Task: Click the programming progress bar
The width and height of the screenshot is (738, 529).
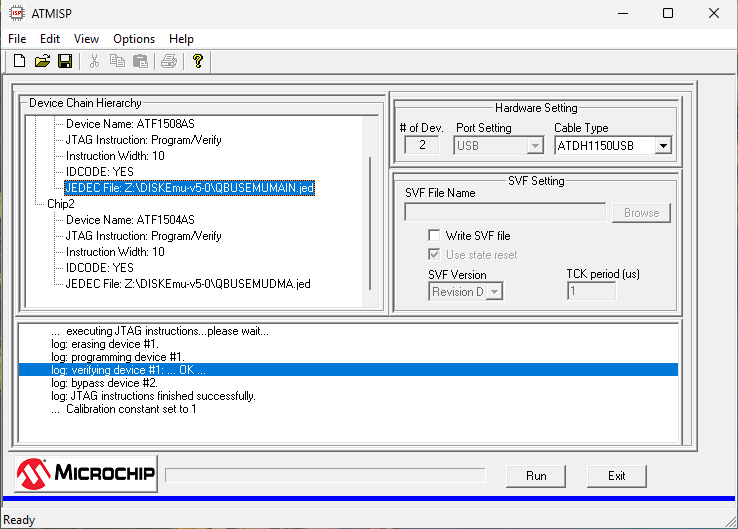Action: (x=325, y=475)
